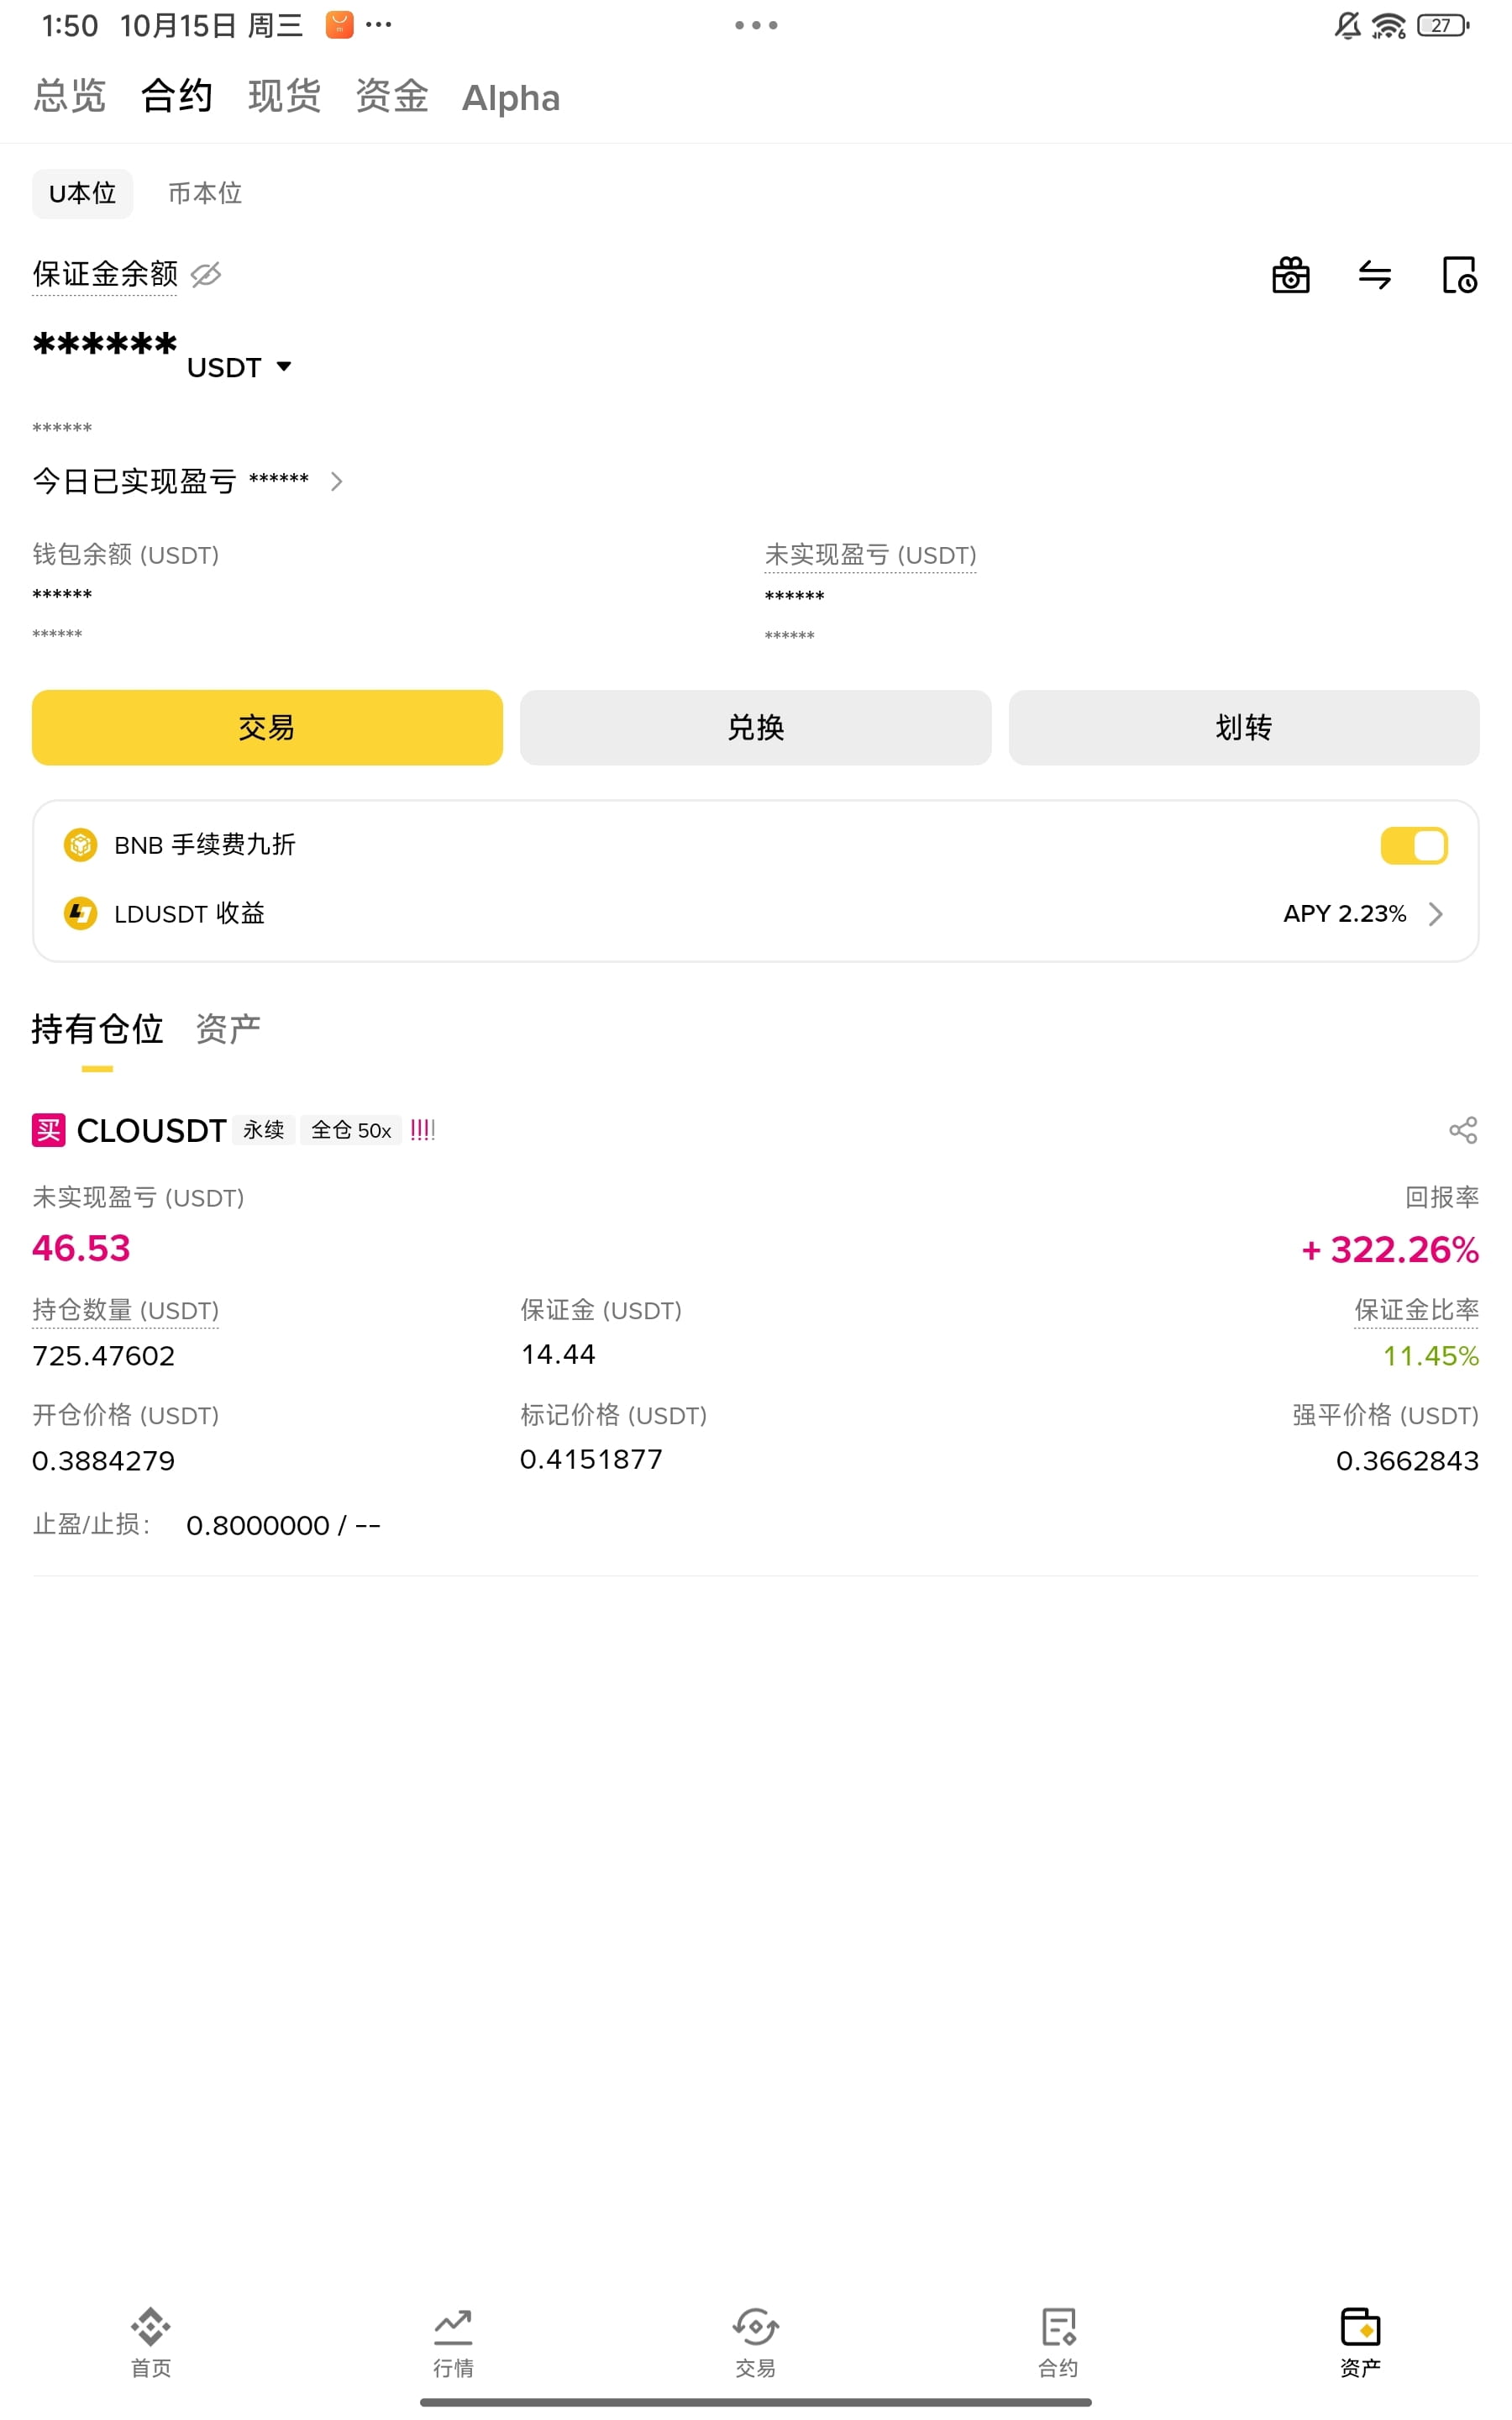This screenshot has height=2420, width=1512.
Task: Tap the risk level indicator bars
Action: click(x=422, y=1130)
